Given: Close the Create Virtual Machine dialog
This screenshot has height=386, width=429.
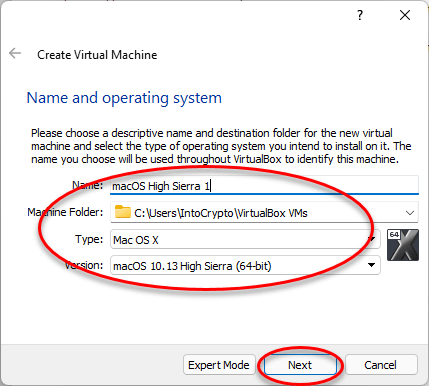Looking at the screenshot, I should coord(405,15).
